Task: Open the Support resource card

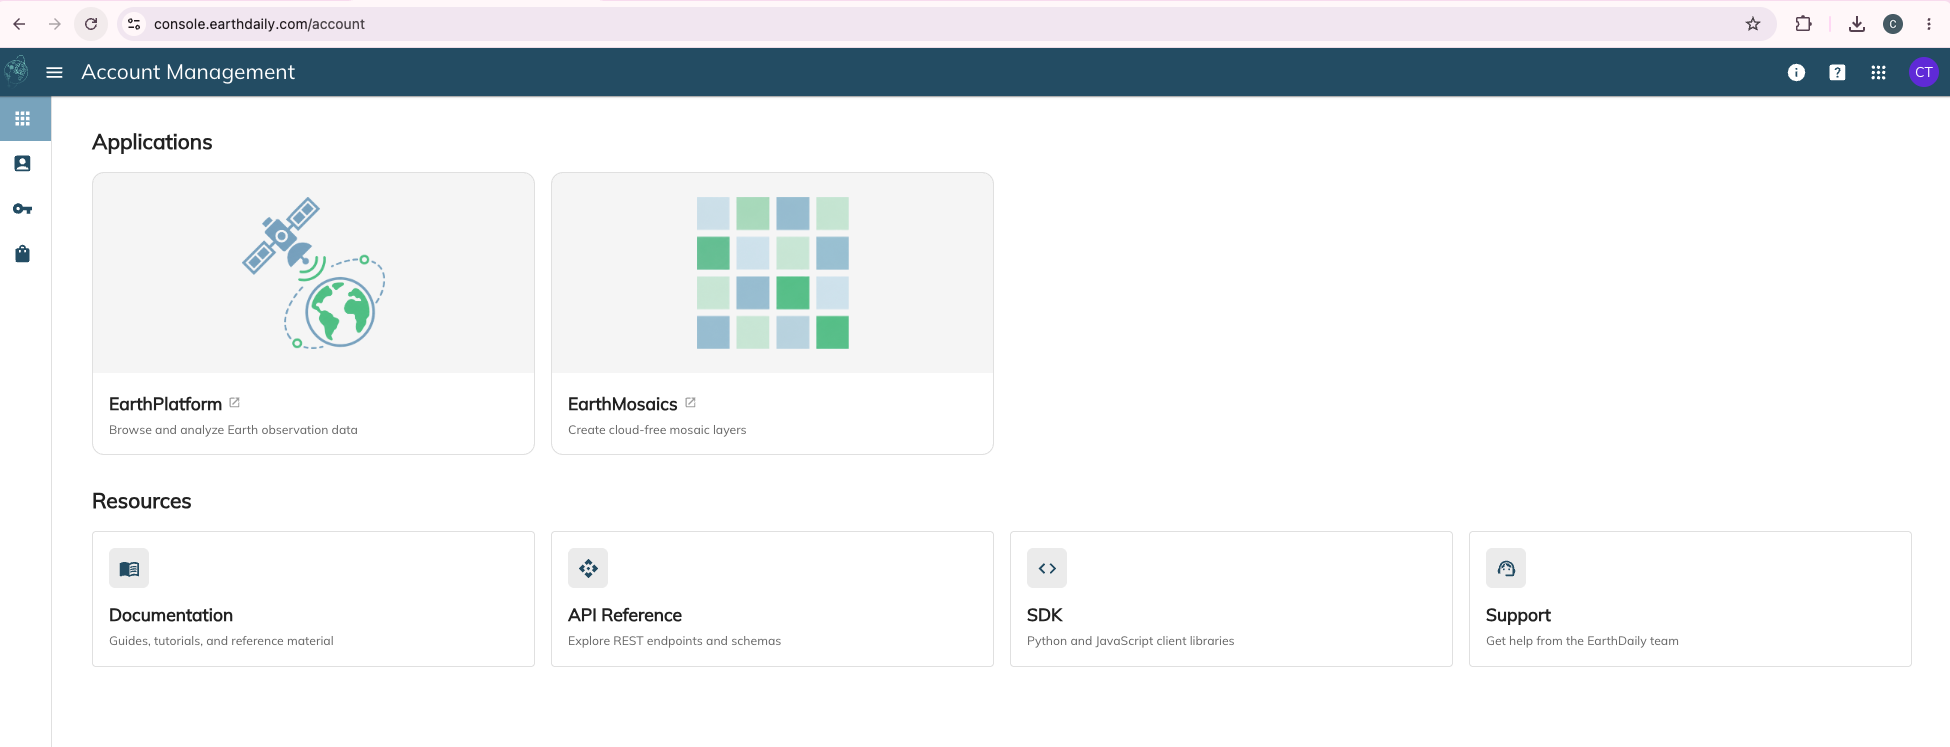Action: 1690,599
